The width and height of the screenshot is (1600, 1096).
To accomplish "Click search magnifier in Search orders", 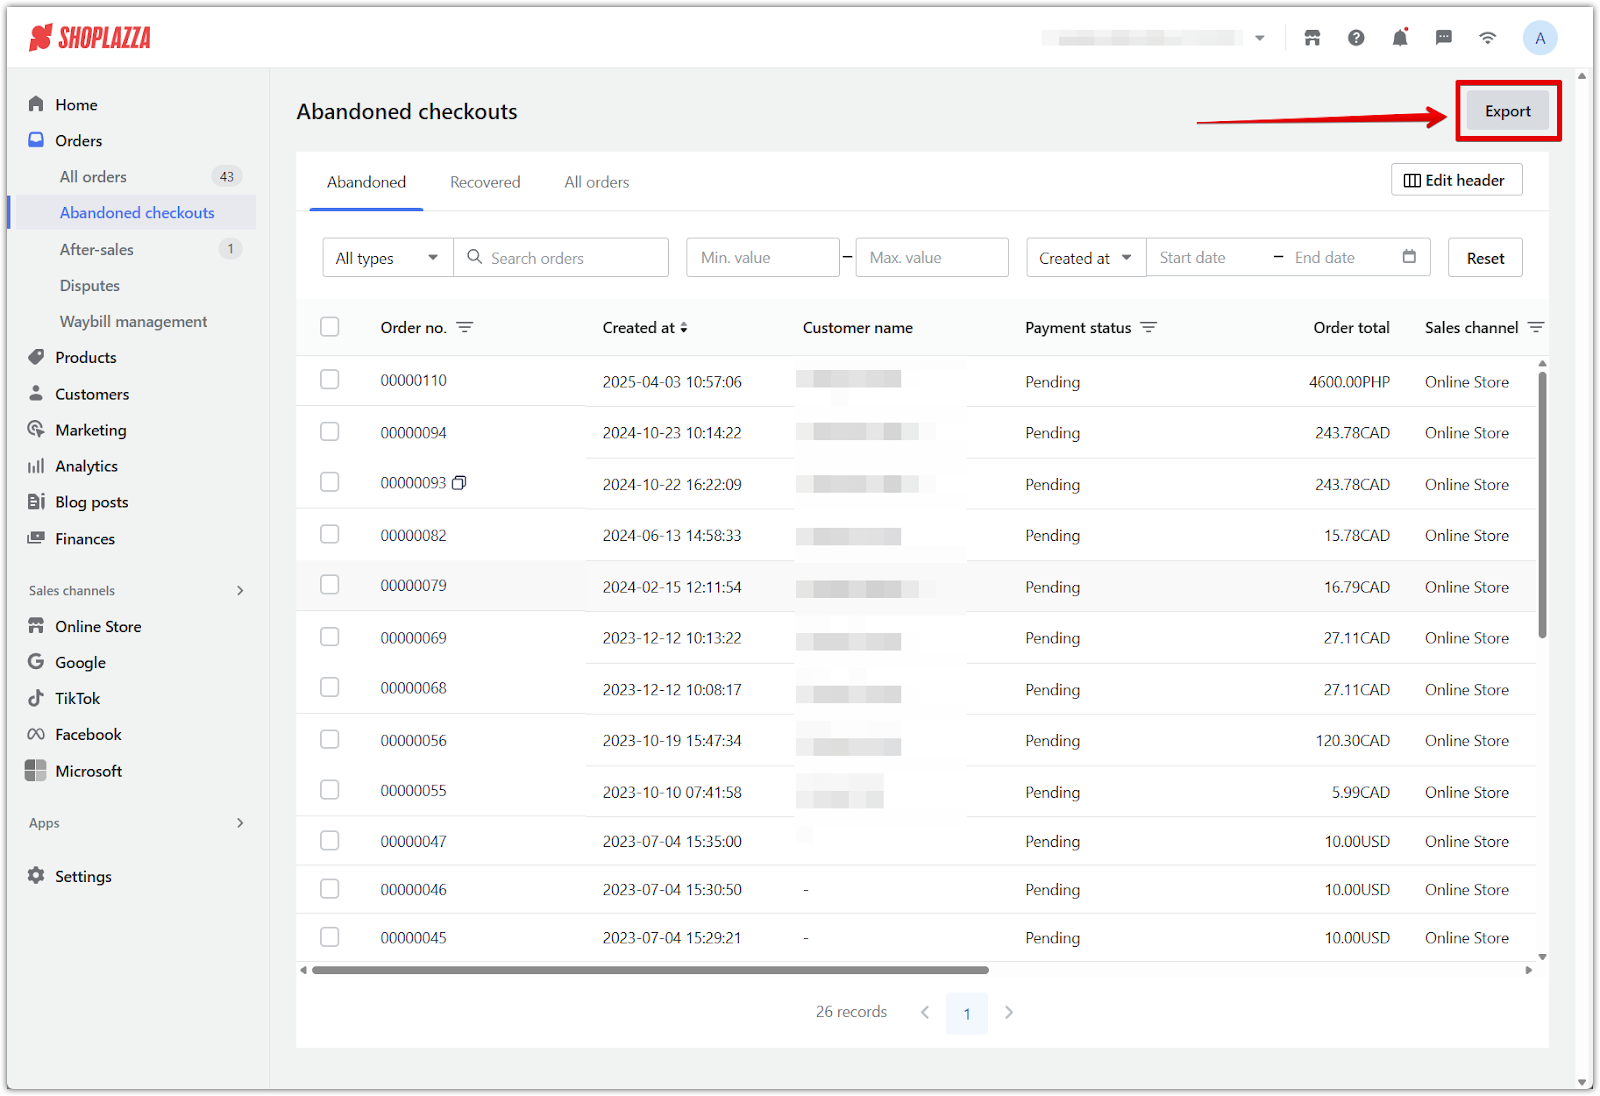I will (x=475, y=257).
